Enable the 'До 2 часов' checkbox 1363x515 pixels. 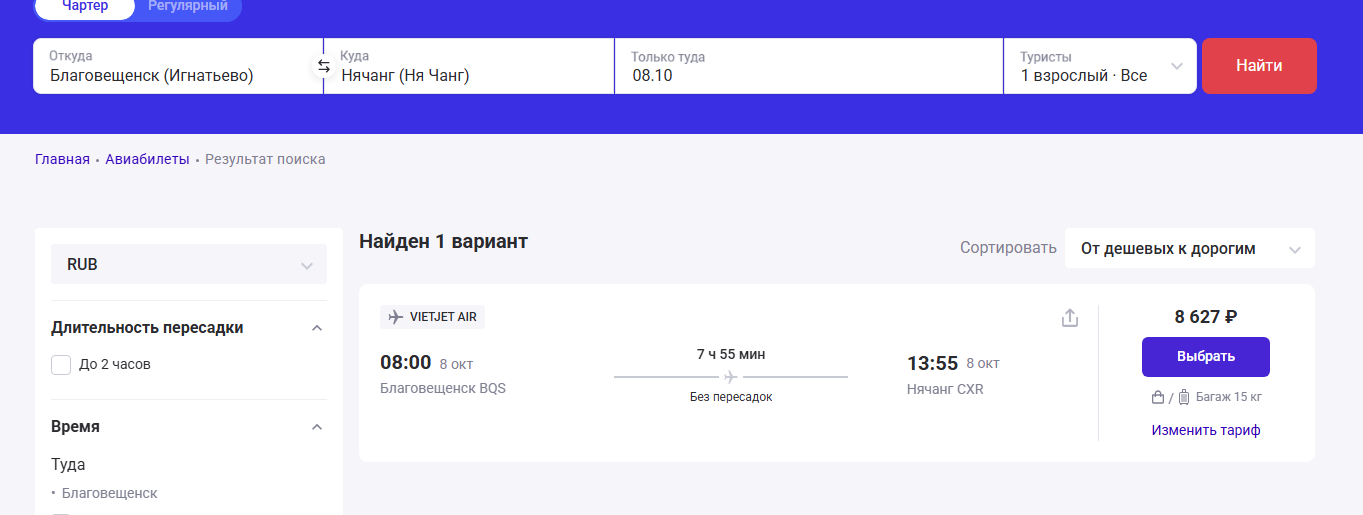tap(61, 365)
